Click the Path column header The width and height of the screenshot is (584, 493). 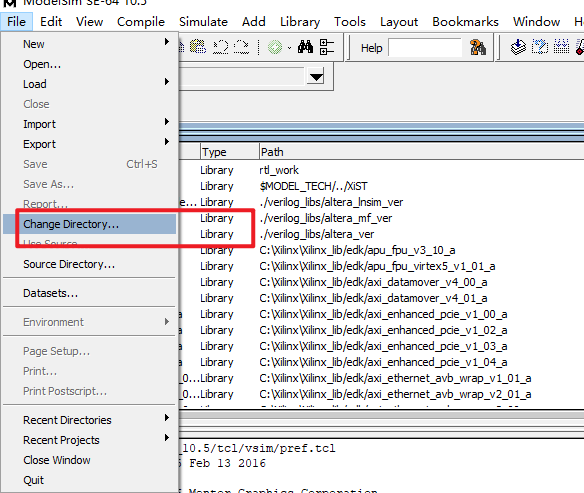pos(422,152)
